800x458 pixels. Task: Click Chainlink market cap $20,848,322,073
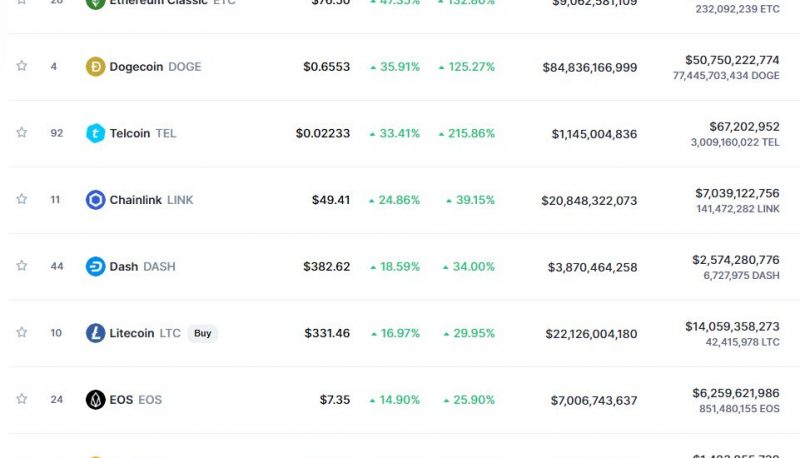point(589,200)
